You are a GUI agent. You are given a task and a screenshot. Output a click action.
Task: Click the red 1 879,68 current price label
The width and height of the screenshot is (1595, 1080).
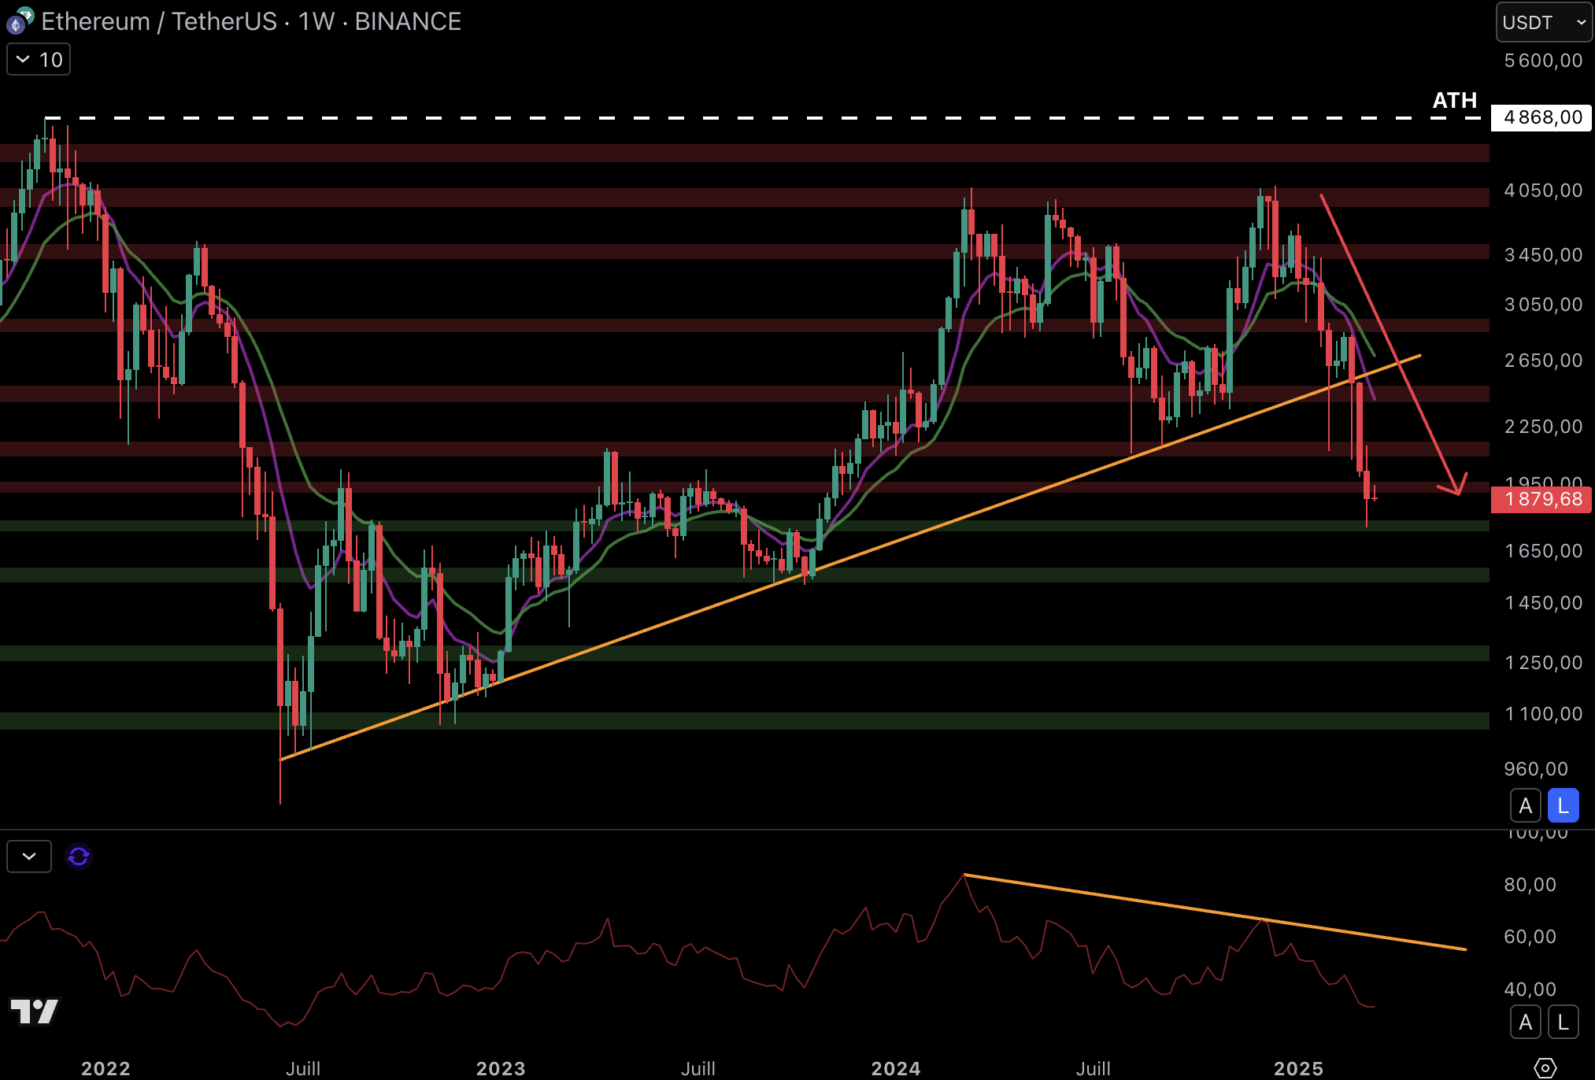[1541, 499]
